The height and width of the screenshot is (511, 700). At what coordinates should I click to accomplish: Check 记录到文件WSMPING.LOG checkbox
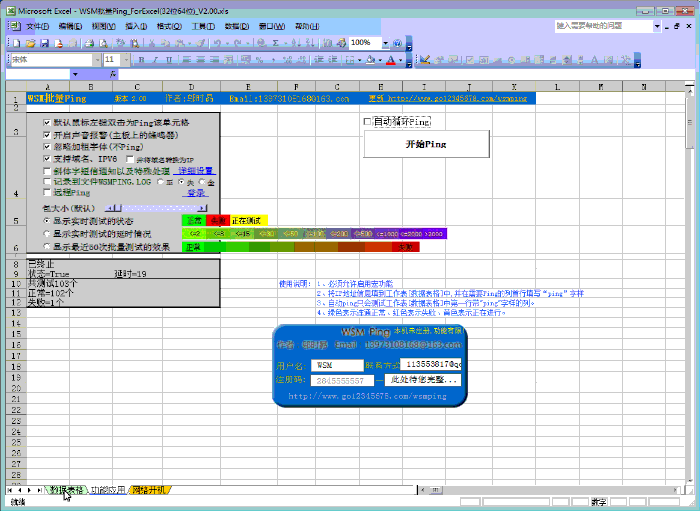(47, 181)
